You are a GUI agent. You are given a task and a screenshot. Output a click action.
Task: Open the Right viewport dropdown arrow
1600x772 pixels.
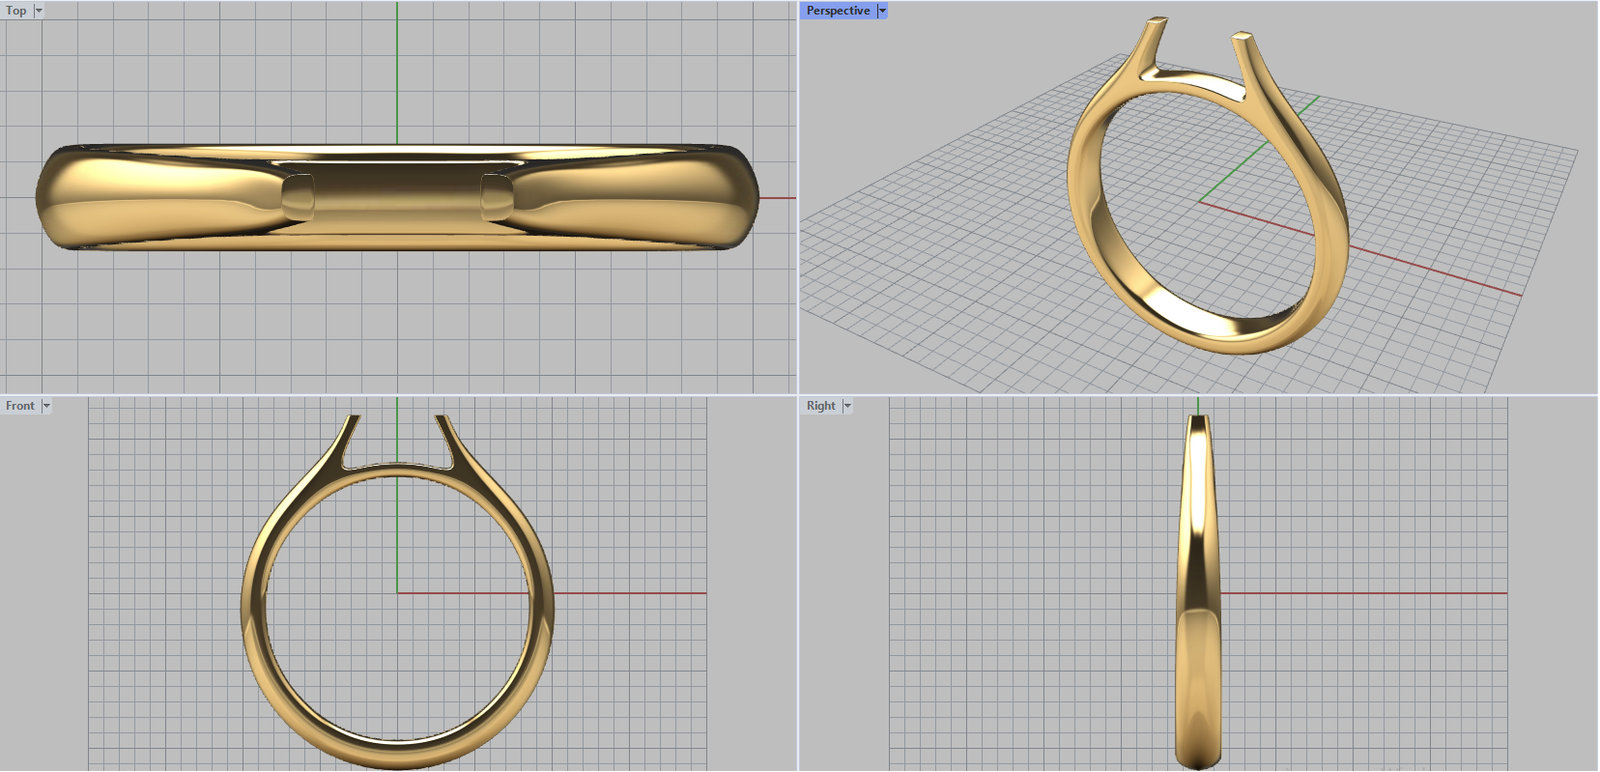coord(847,406)
